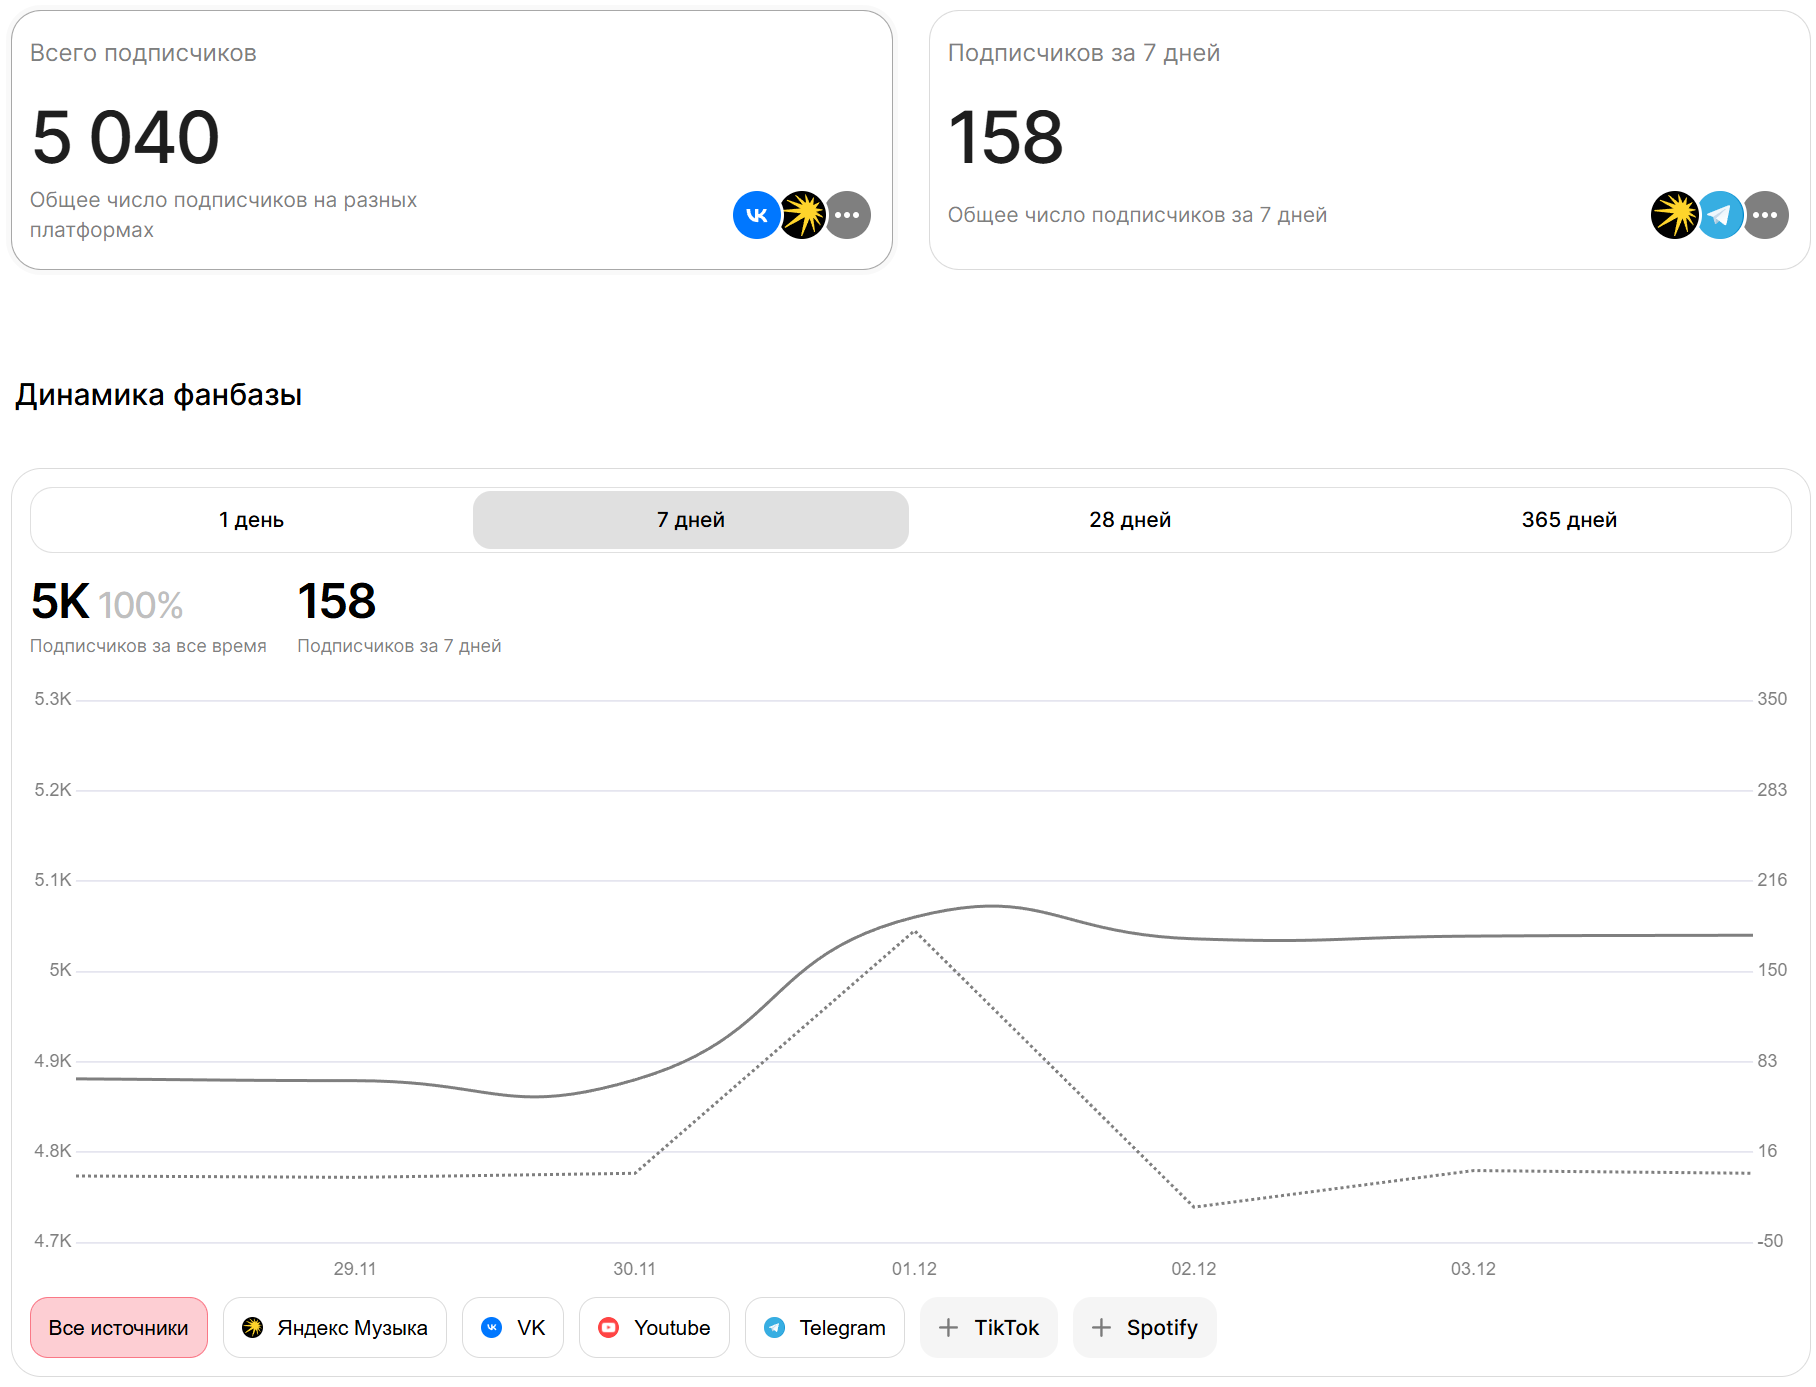The width and height of the screenshot is (1816, 1387).
Task: Click the VK icon in total subscribers card
Action: click(756, 215)
